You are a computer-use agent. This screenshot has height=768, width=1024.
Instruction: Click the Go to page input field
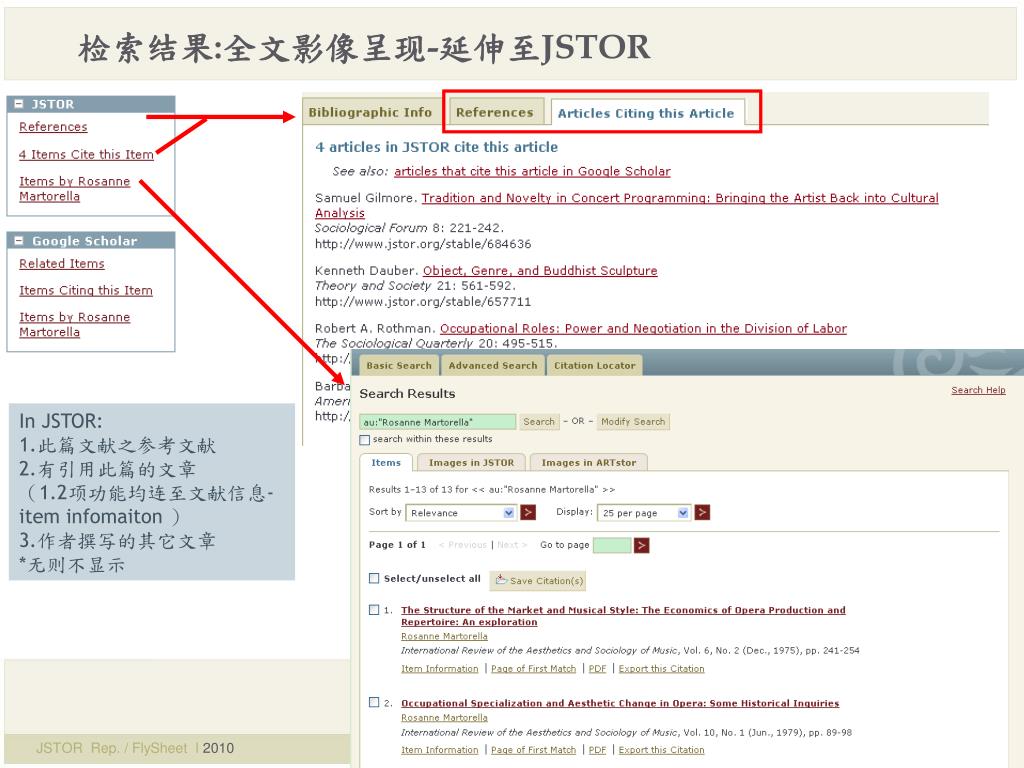[612, 545]
